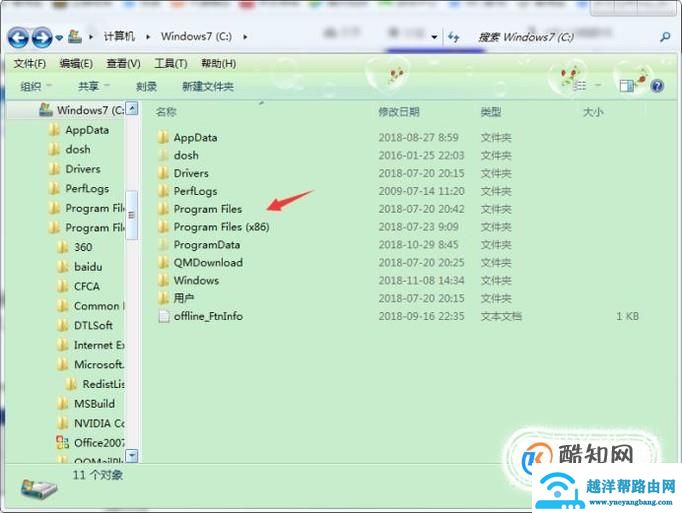Click navigation pane scroll down arrow
Image resolution: width=682 pixels, height=513 pixels.
(132, 456)
